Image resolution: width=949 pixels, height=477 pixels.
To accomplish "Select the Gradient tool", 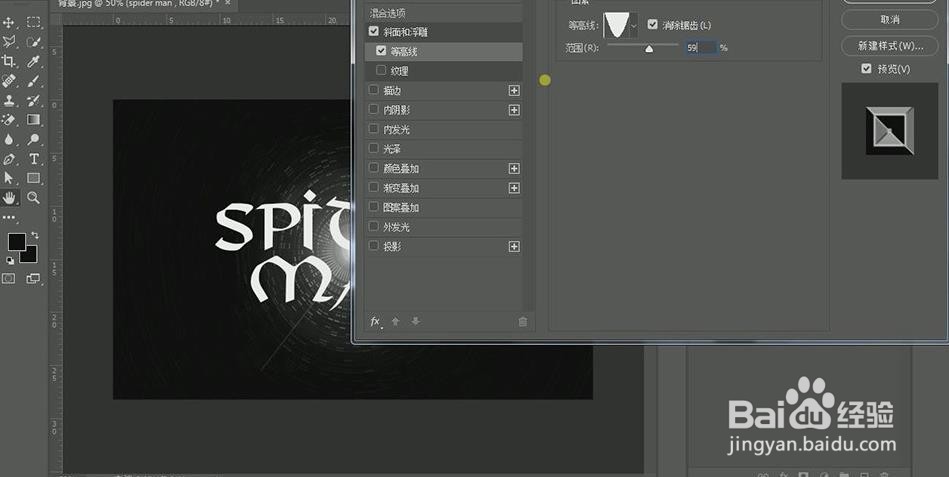I will 34,120.
